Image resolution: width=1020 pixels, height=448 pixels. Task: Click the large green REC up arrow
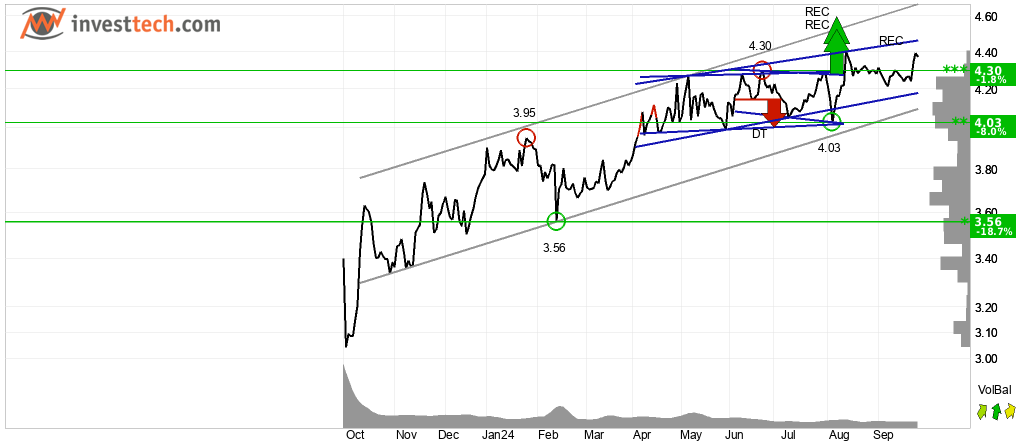coord(837,46)
